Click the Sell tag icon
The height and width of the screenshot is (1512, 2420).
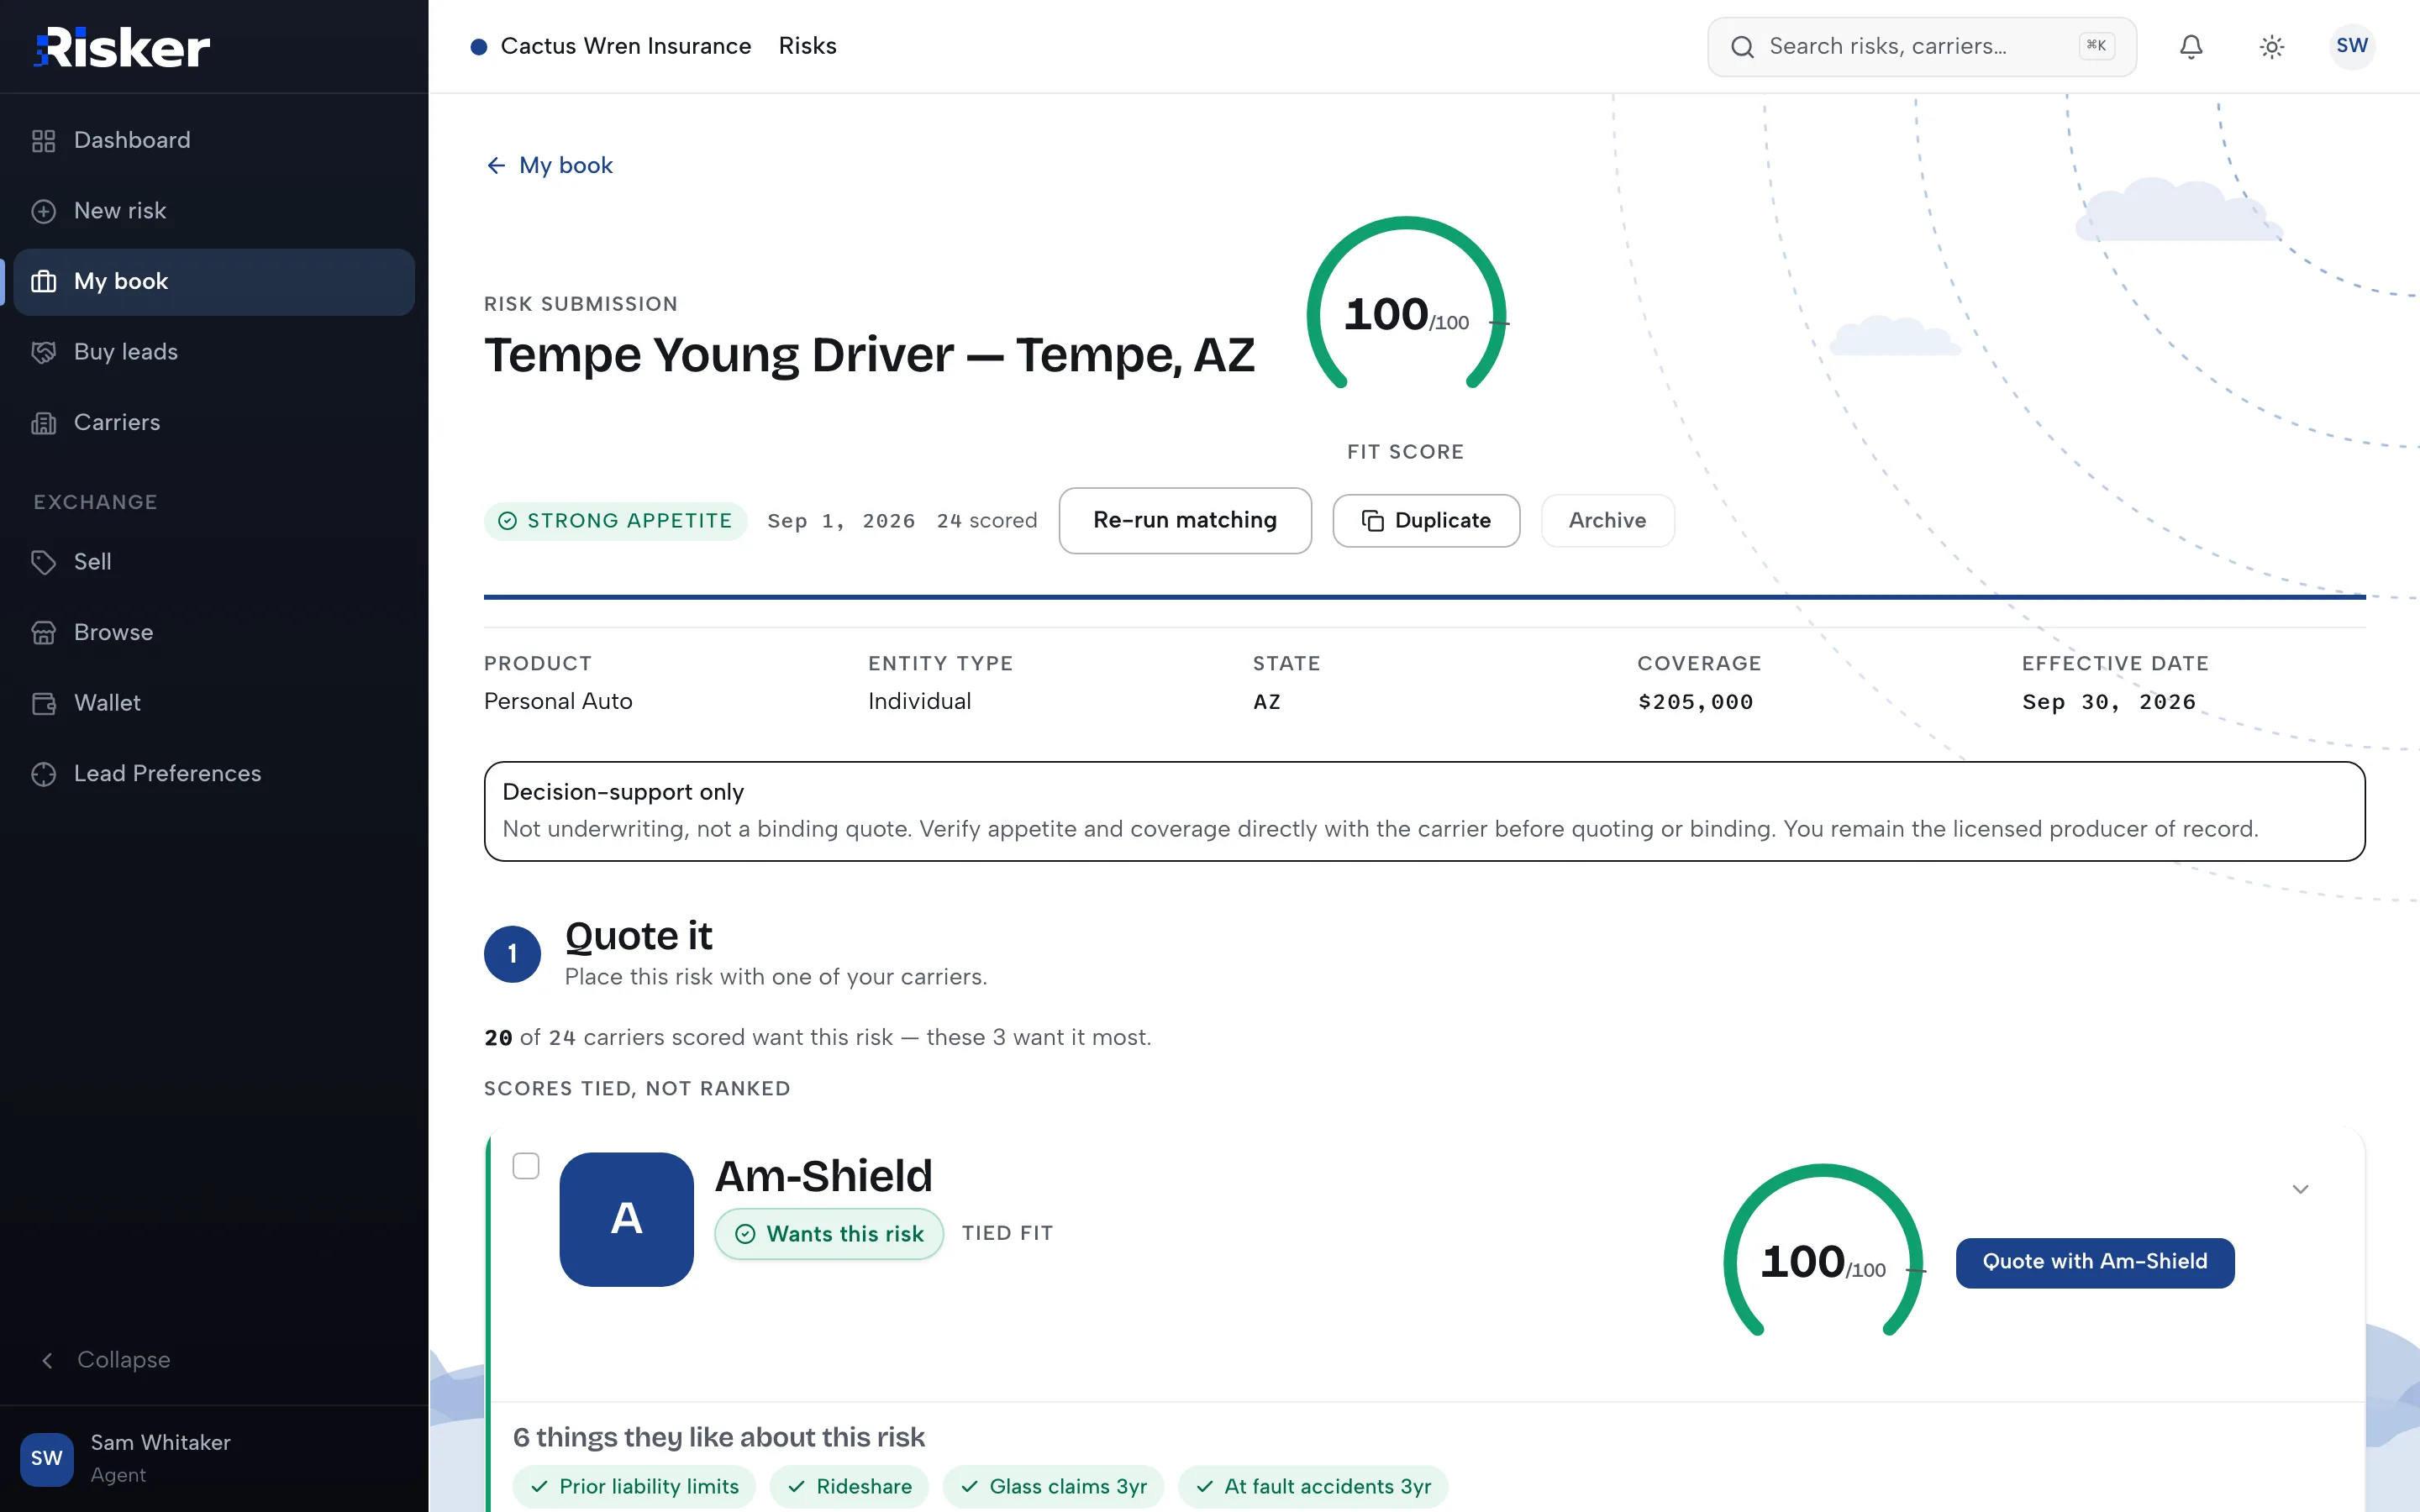tap(43, 562)
